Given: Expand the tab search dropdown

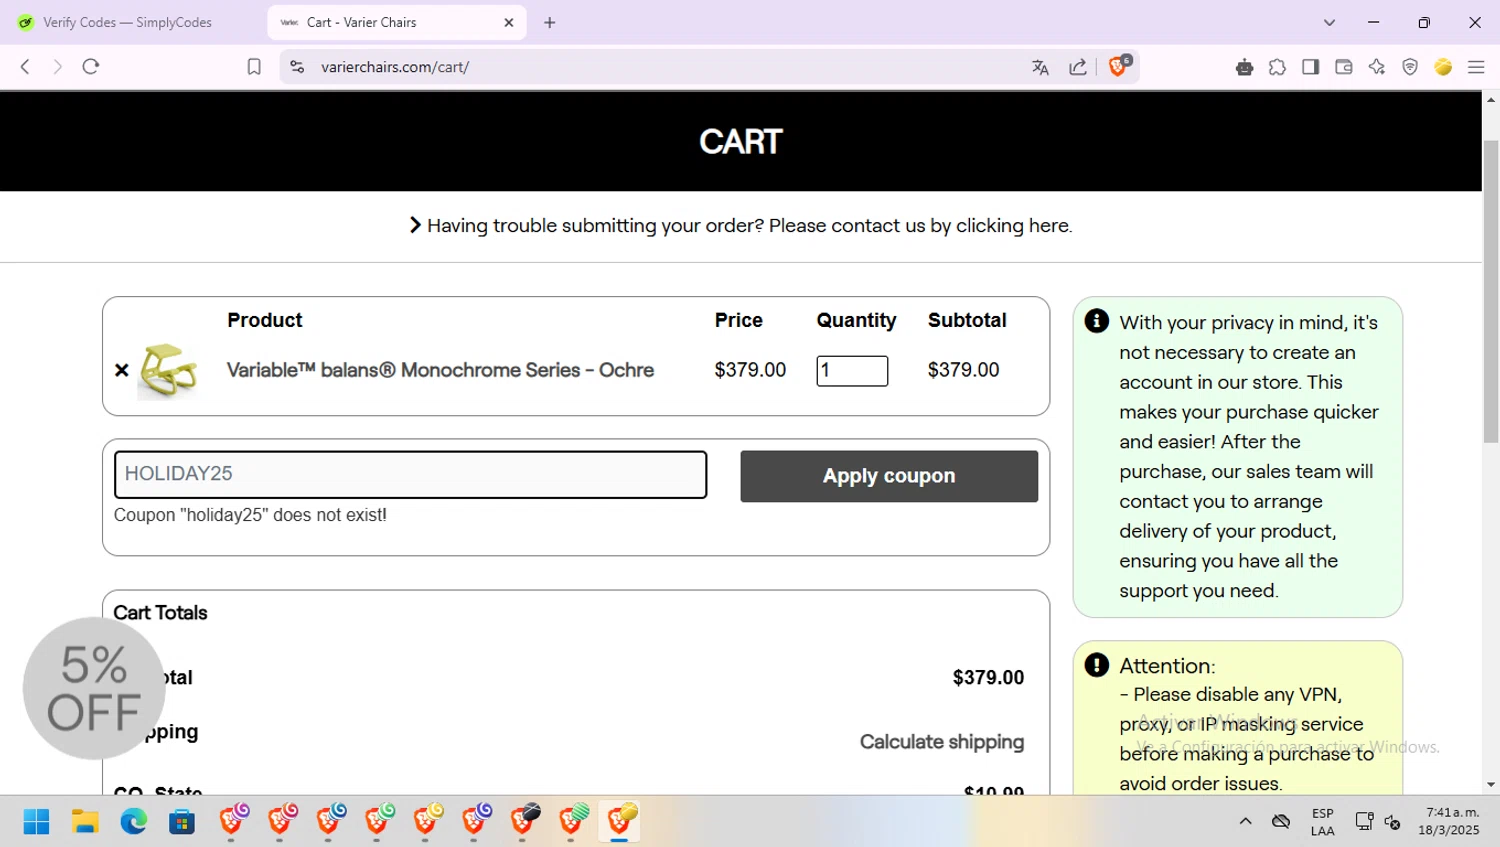Looking at the screenshot, I should (x=1329, y=22).
